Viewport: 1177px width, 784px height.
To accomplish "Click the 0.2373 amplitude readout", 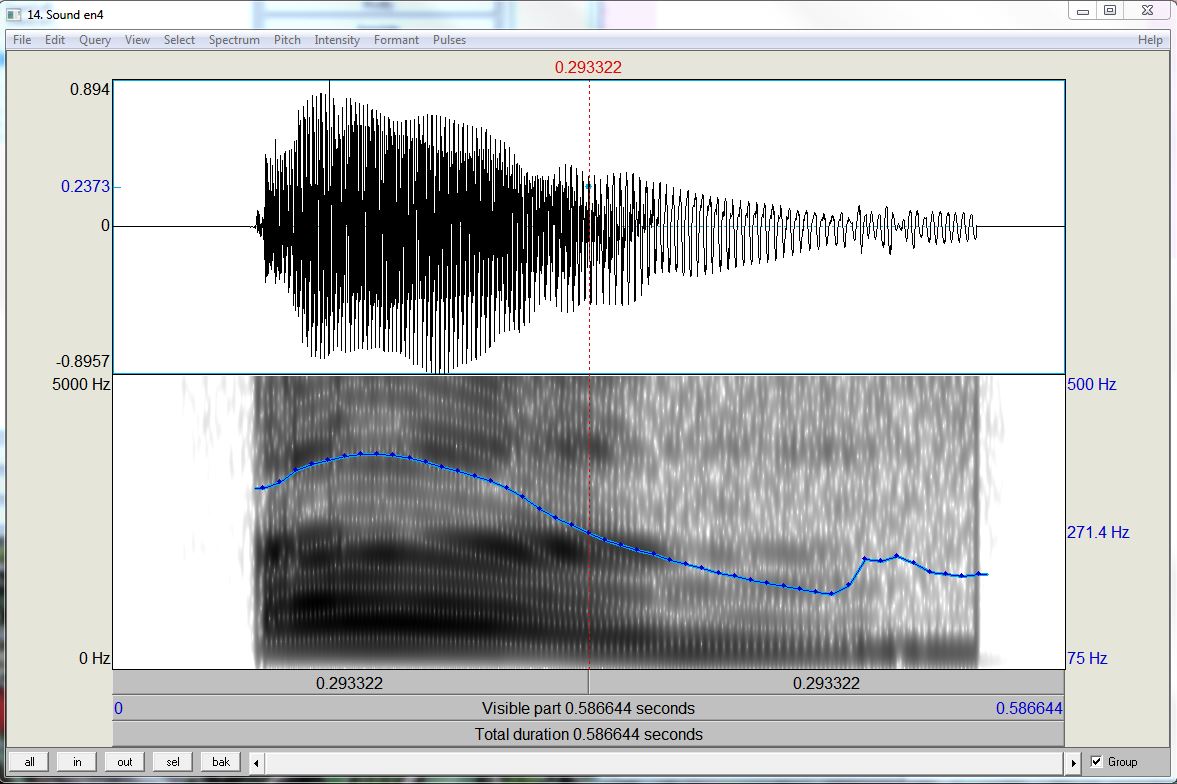I will pos(86,186).
